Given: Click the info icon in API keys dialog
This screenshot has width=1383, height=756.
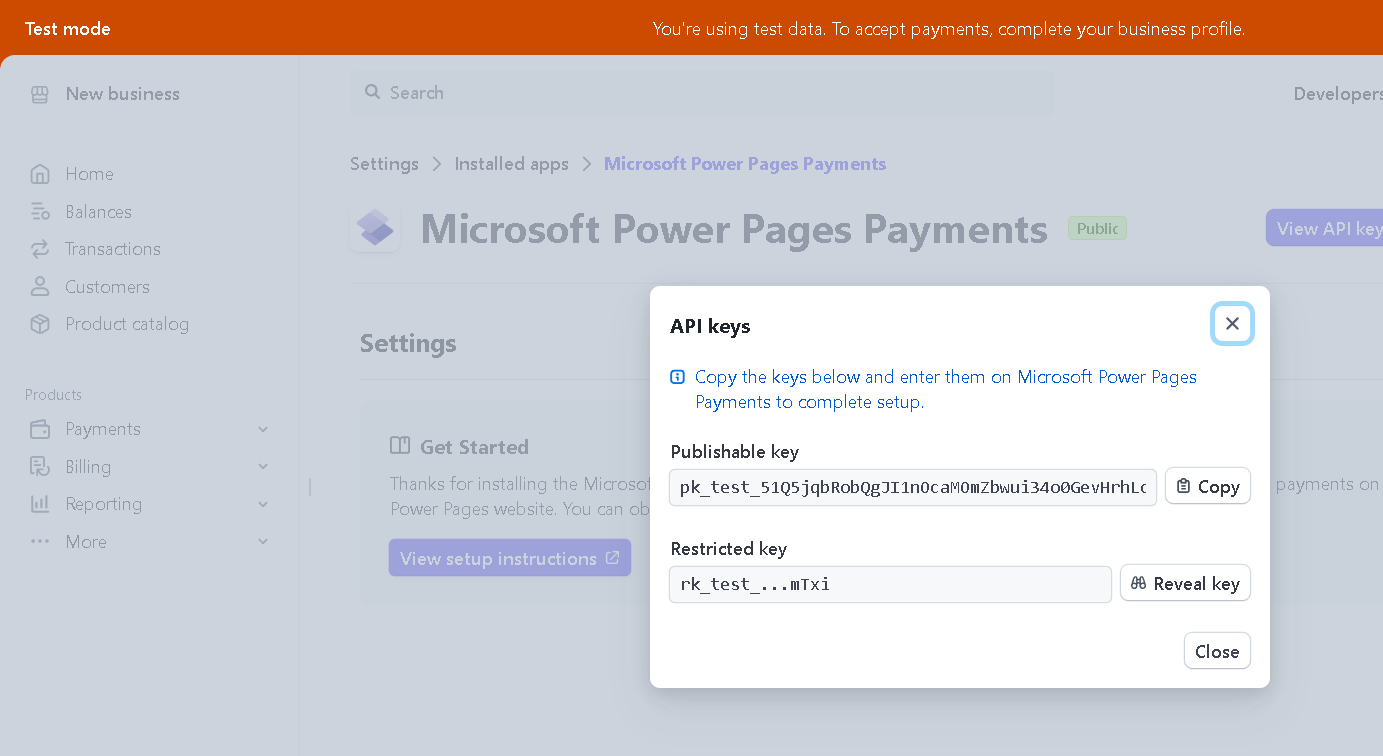Looking at the screenshot, I should (x=678, y=377).
